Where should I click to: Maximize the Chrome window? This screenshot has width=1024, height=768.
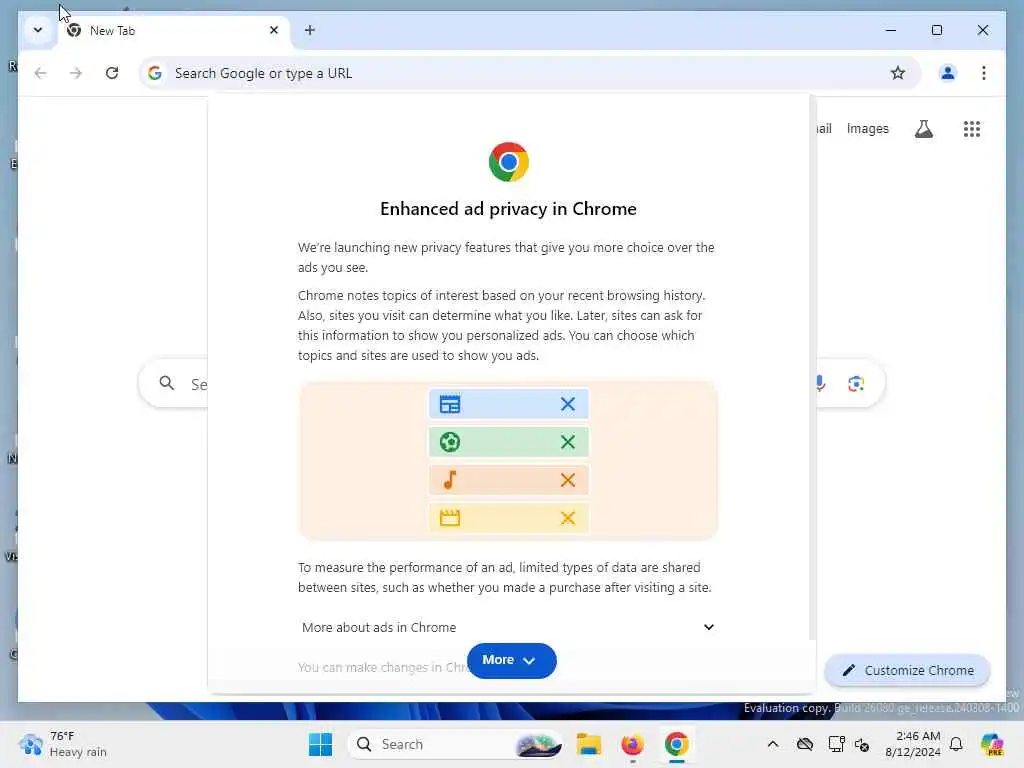coord(936,30)
